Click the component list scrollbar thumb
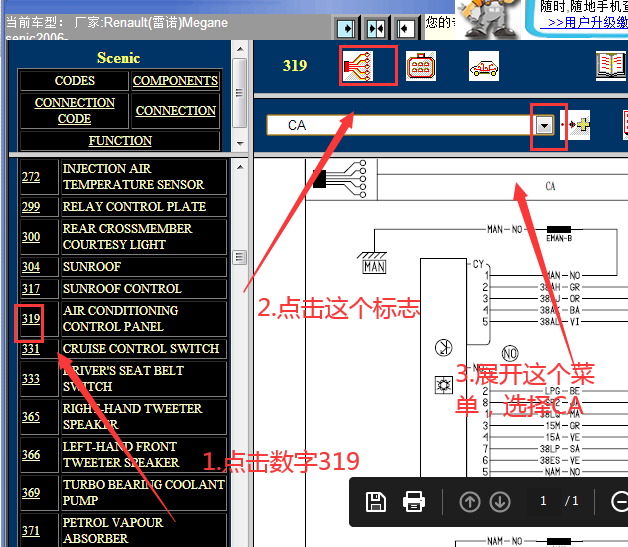 click(x=240, y=257)
